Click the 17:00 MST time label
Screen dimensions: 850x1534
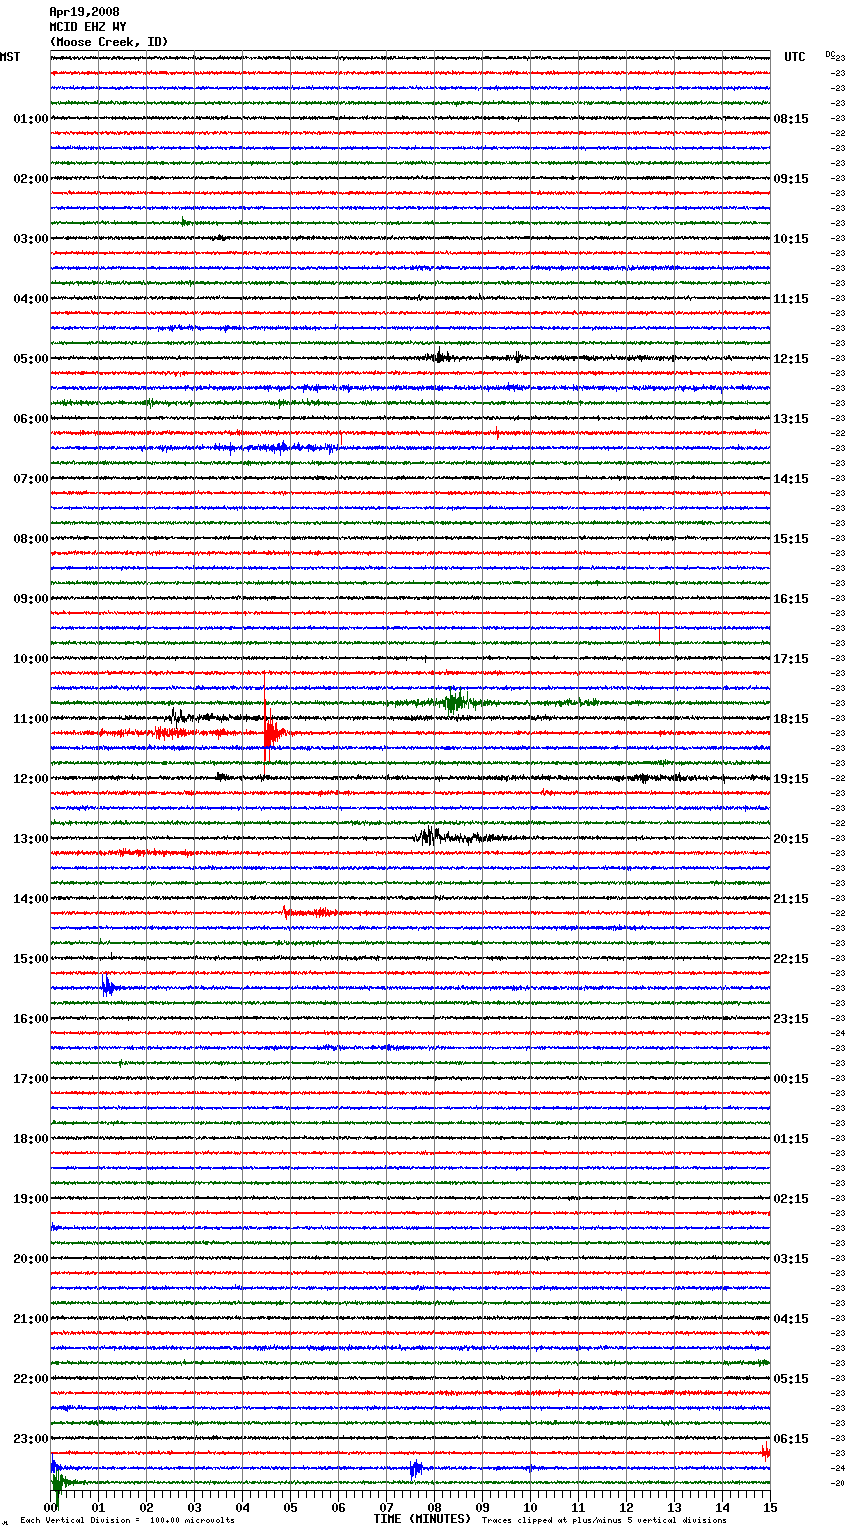tap(31, 1079)
